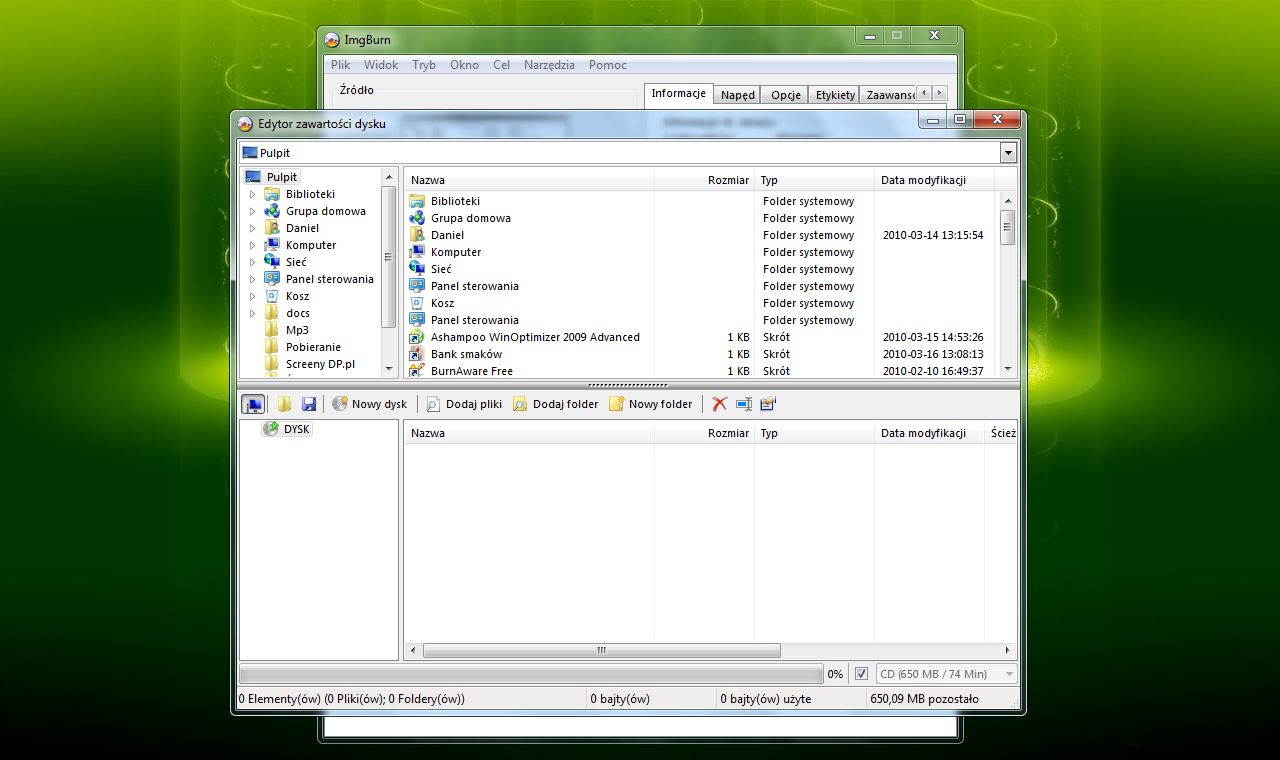Click the save project floppy icon
Screen dimensions: 1280x760
pos(309,404)
